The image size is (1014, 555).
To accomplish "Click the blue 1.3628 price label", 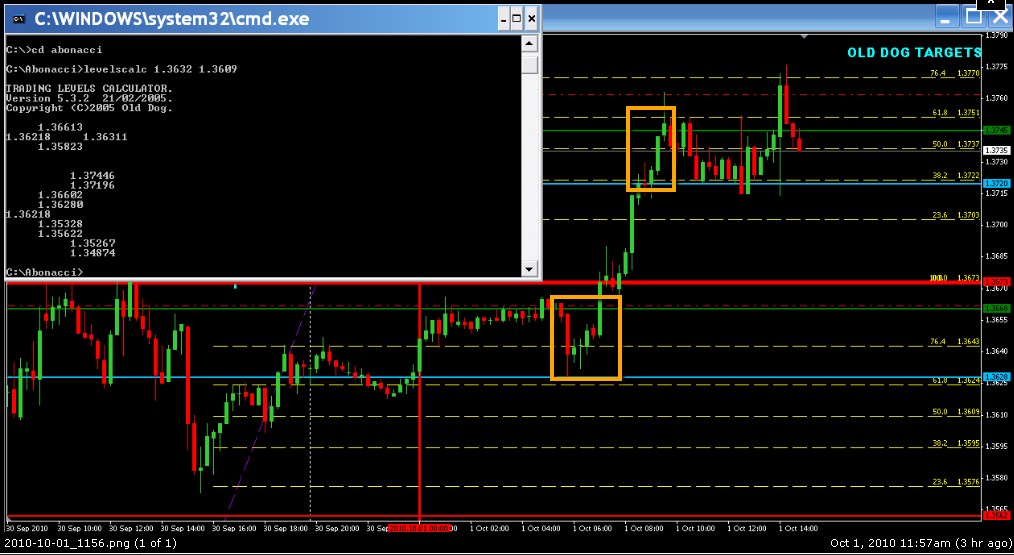I will pos(997,376).
